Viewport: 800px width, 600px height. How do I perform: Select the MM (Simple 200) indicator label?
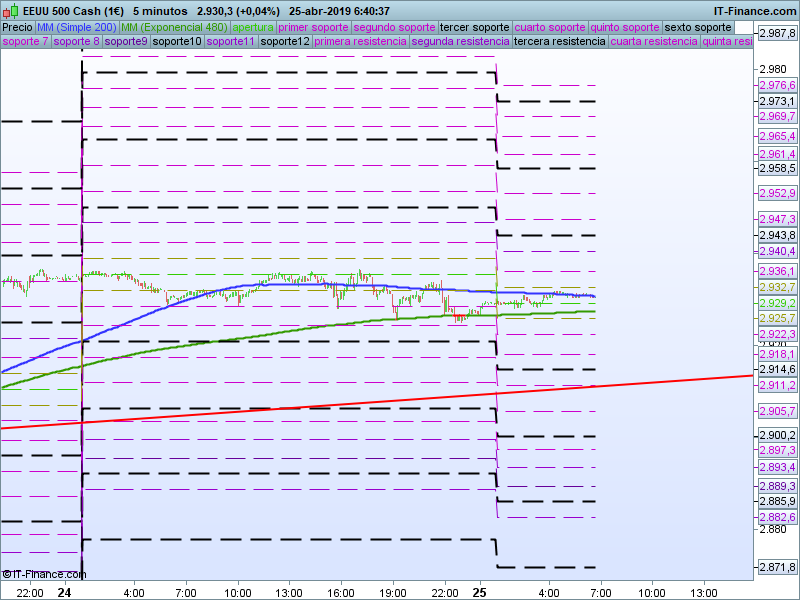point(77,28)
